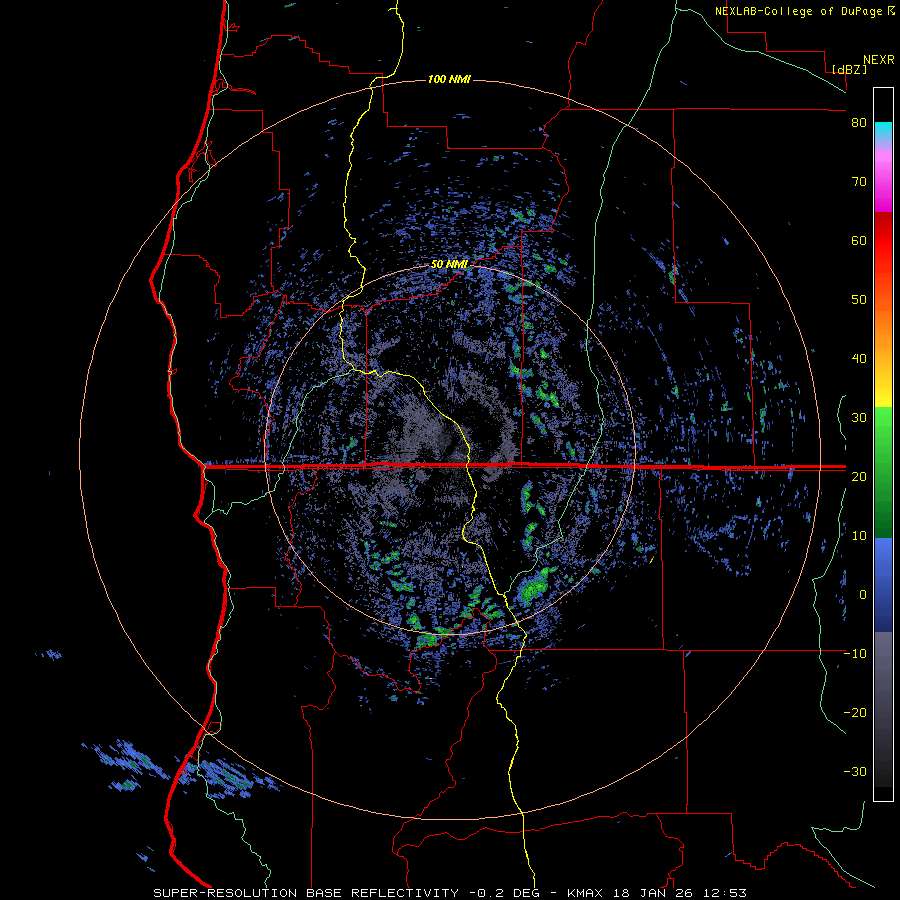Click the bright green segment of the color bar
This screenshot has height=900, width=900.
point(883,425)
